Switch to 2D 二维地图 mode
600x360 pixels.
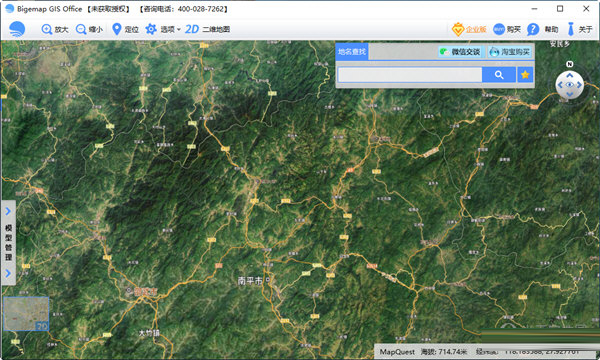pos(207,29)
